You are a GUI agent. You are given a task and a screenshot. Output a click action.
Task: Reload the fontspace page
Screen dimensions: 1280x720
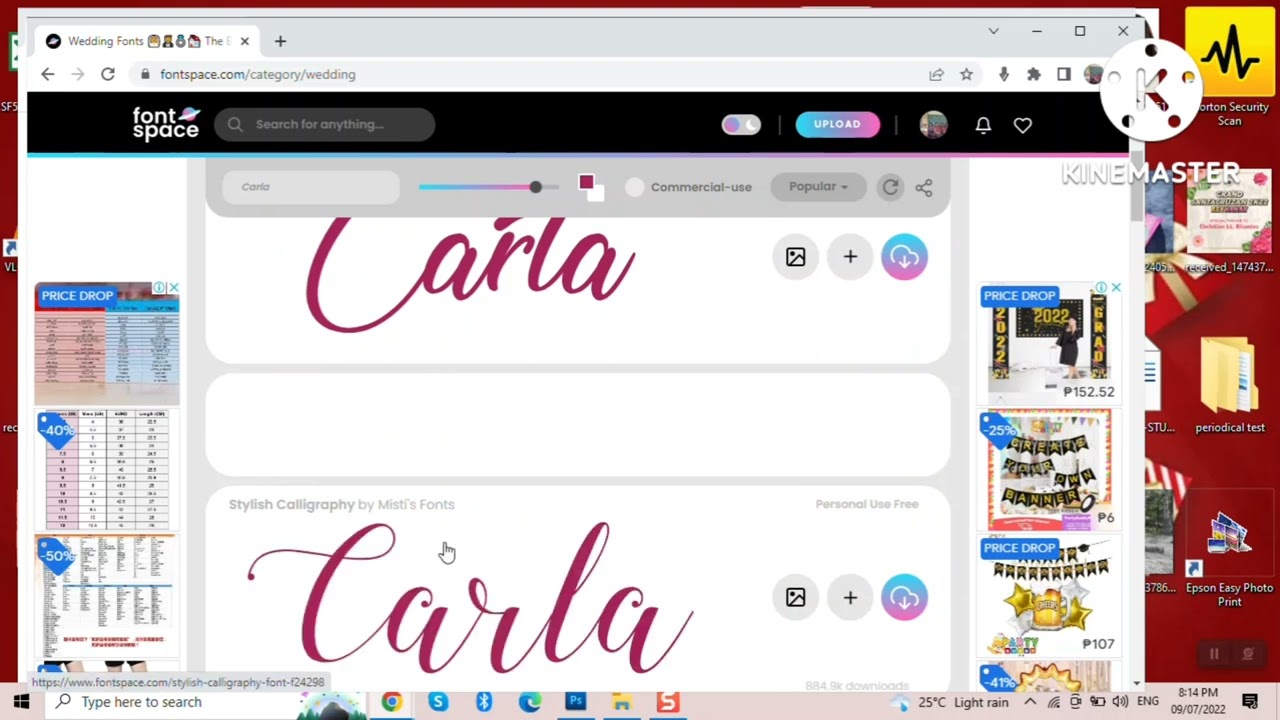click(108, 74)
